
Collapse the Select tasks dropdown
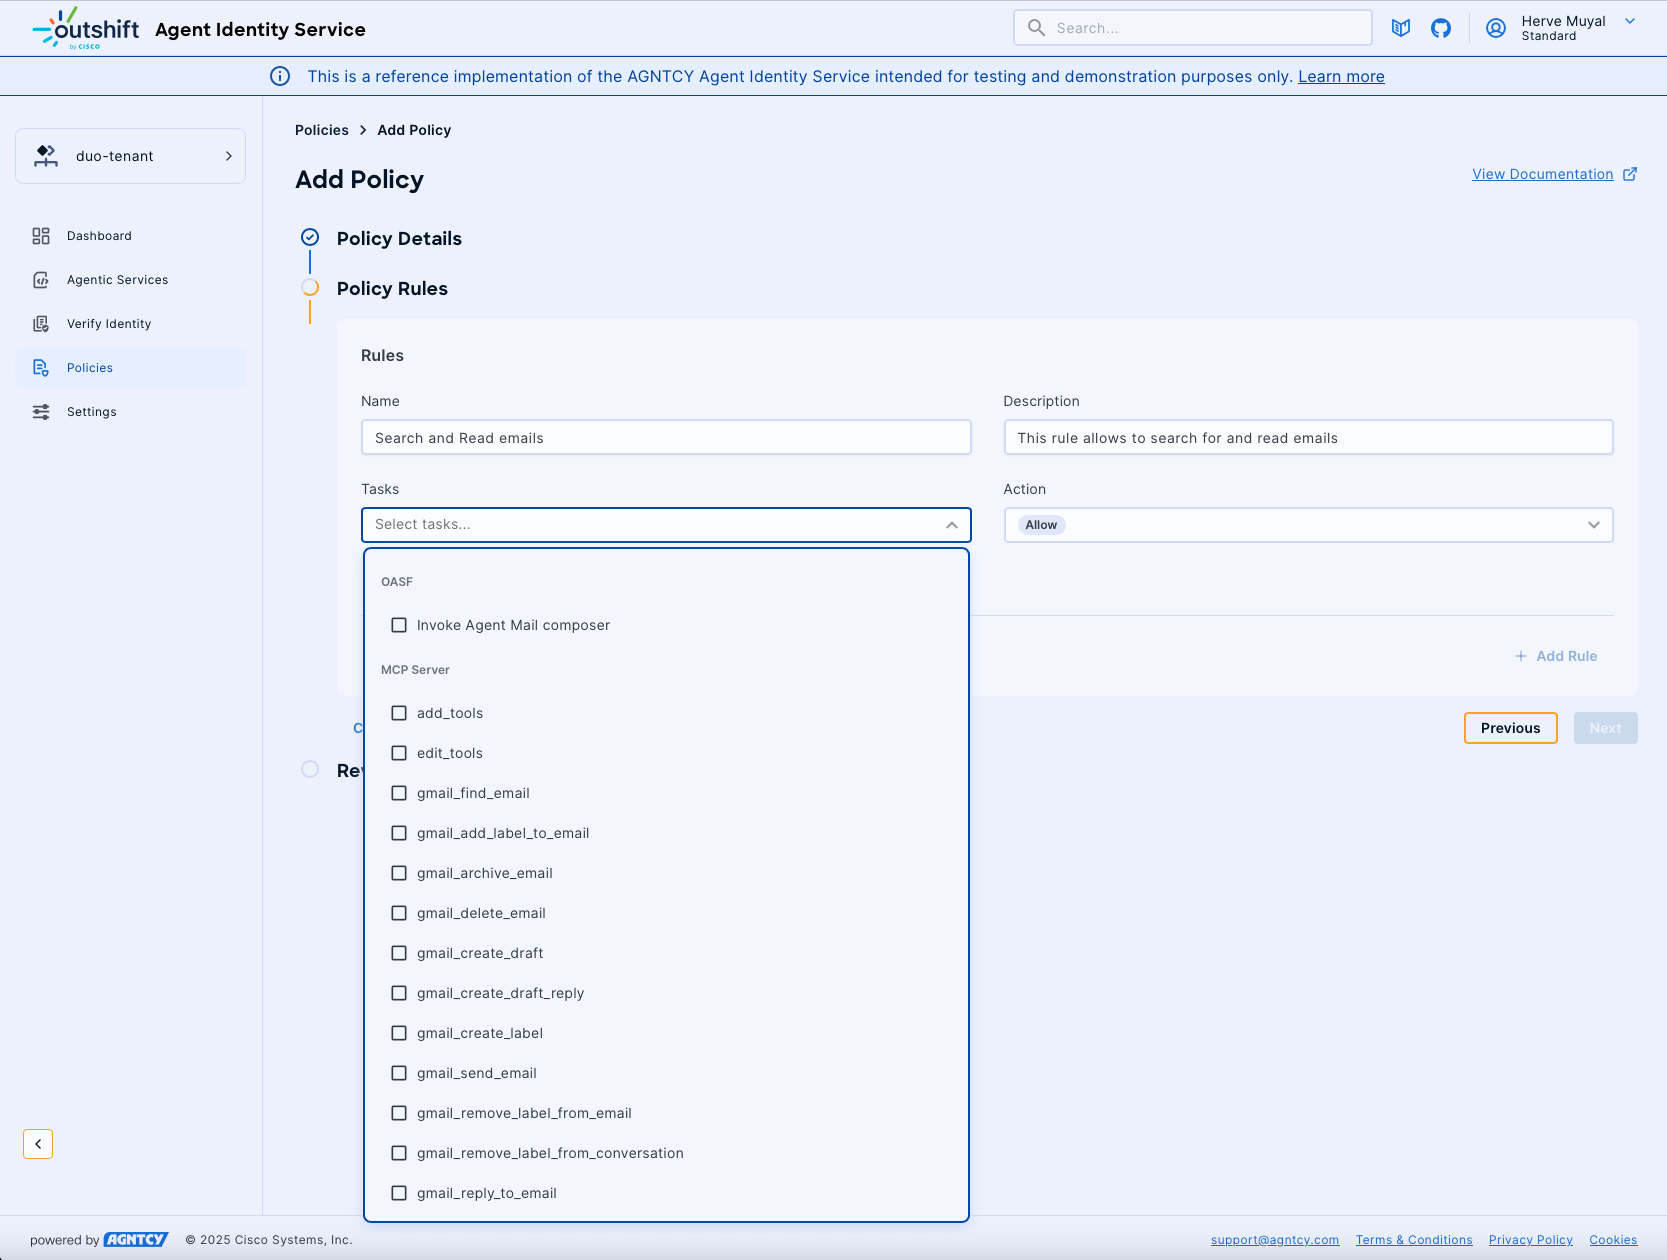pos(950,524)
